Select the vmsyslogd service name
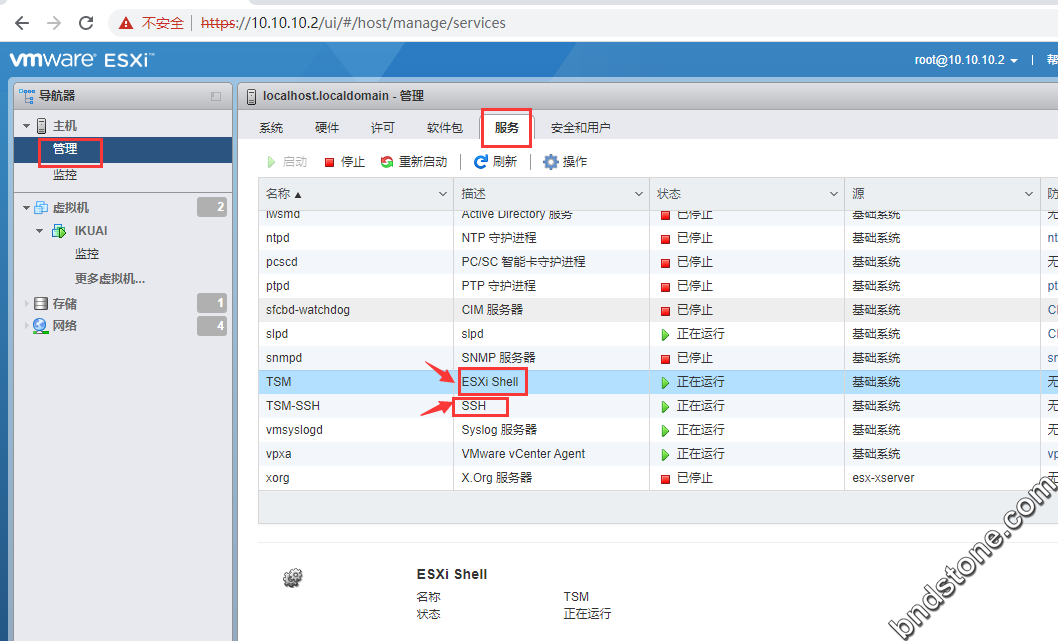This screenshot has width=1058, height=641. click(294, 430)
